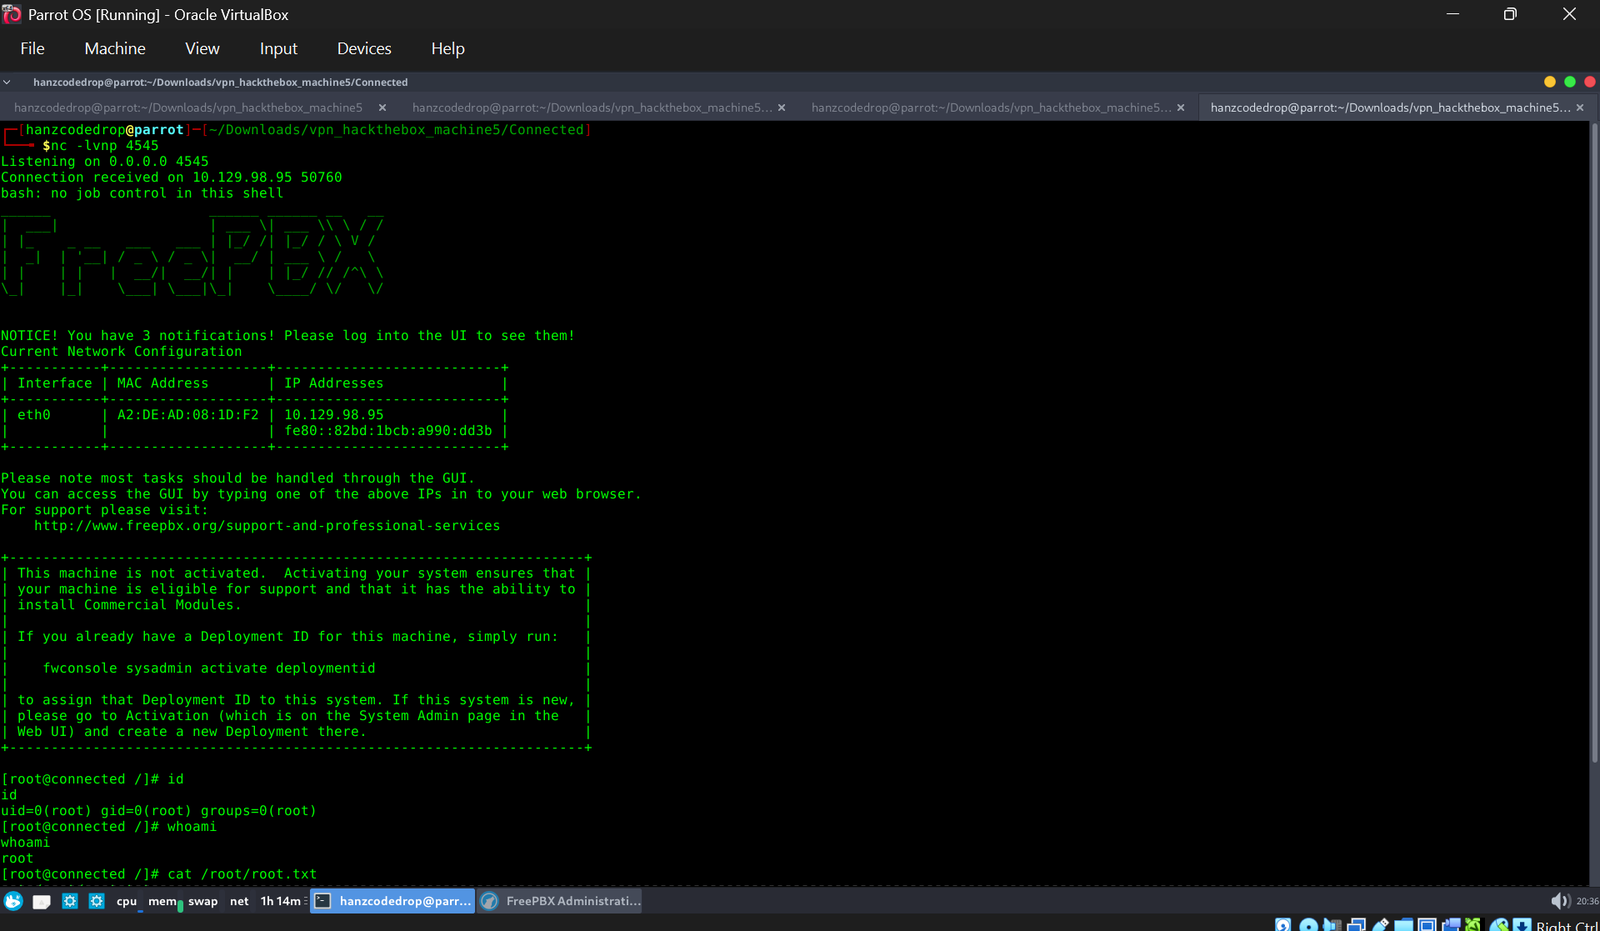Screen dimensions: 1600x931
Task: Click the VirtualBox CPU green chip icon
Action: tap(1473, 926)
